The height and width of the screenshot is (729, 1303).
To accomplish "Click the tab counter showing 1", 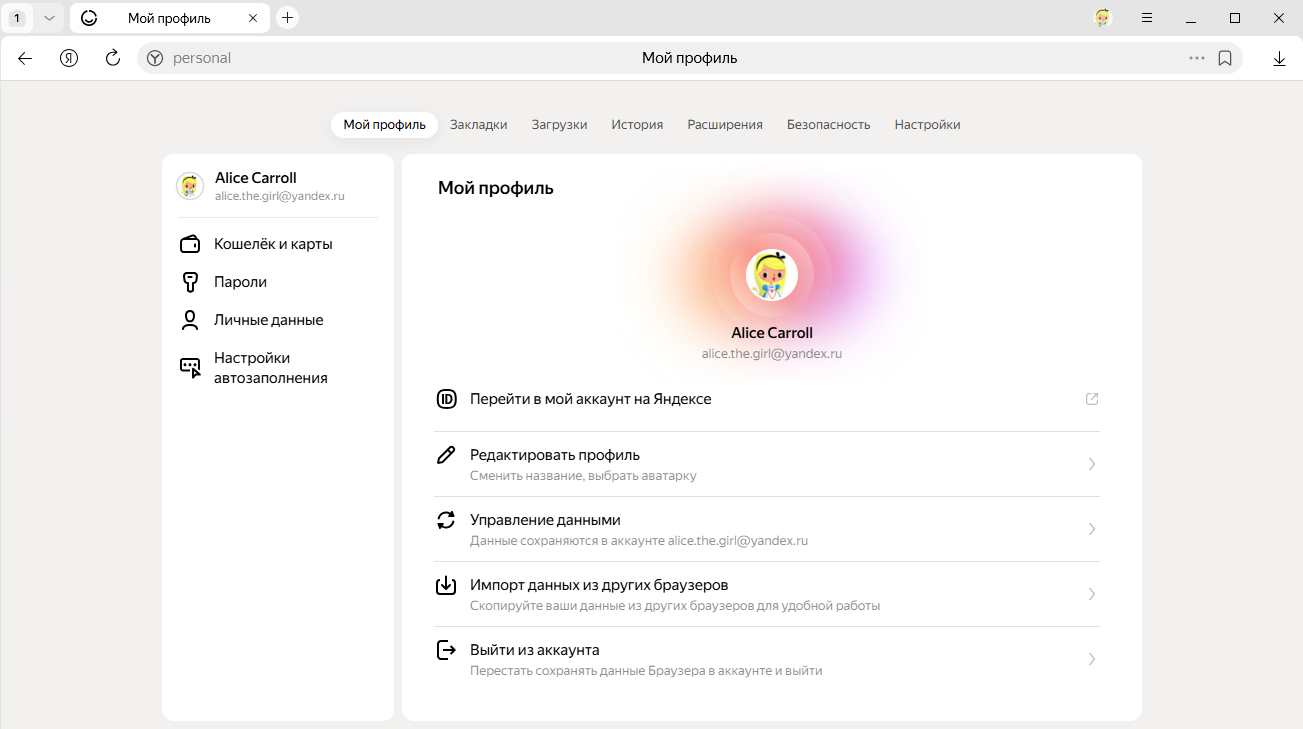I will [18, 18].
